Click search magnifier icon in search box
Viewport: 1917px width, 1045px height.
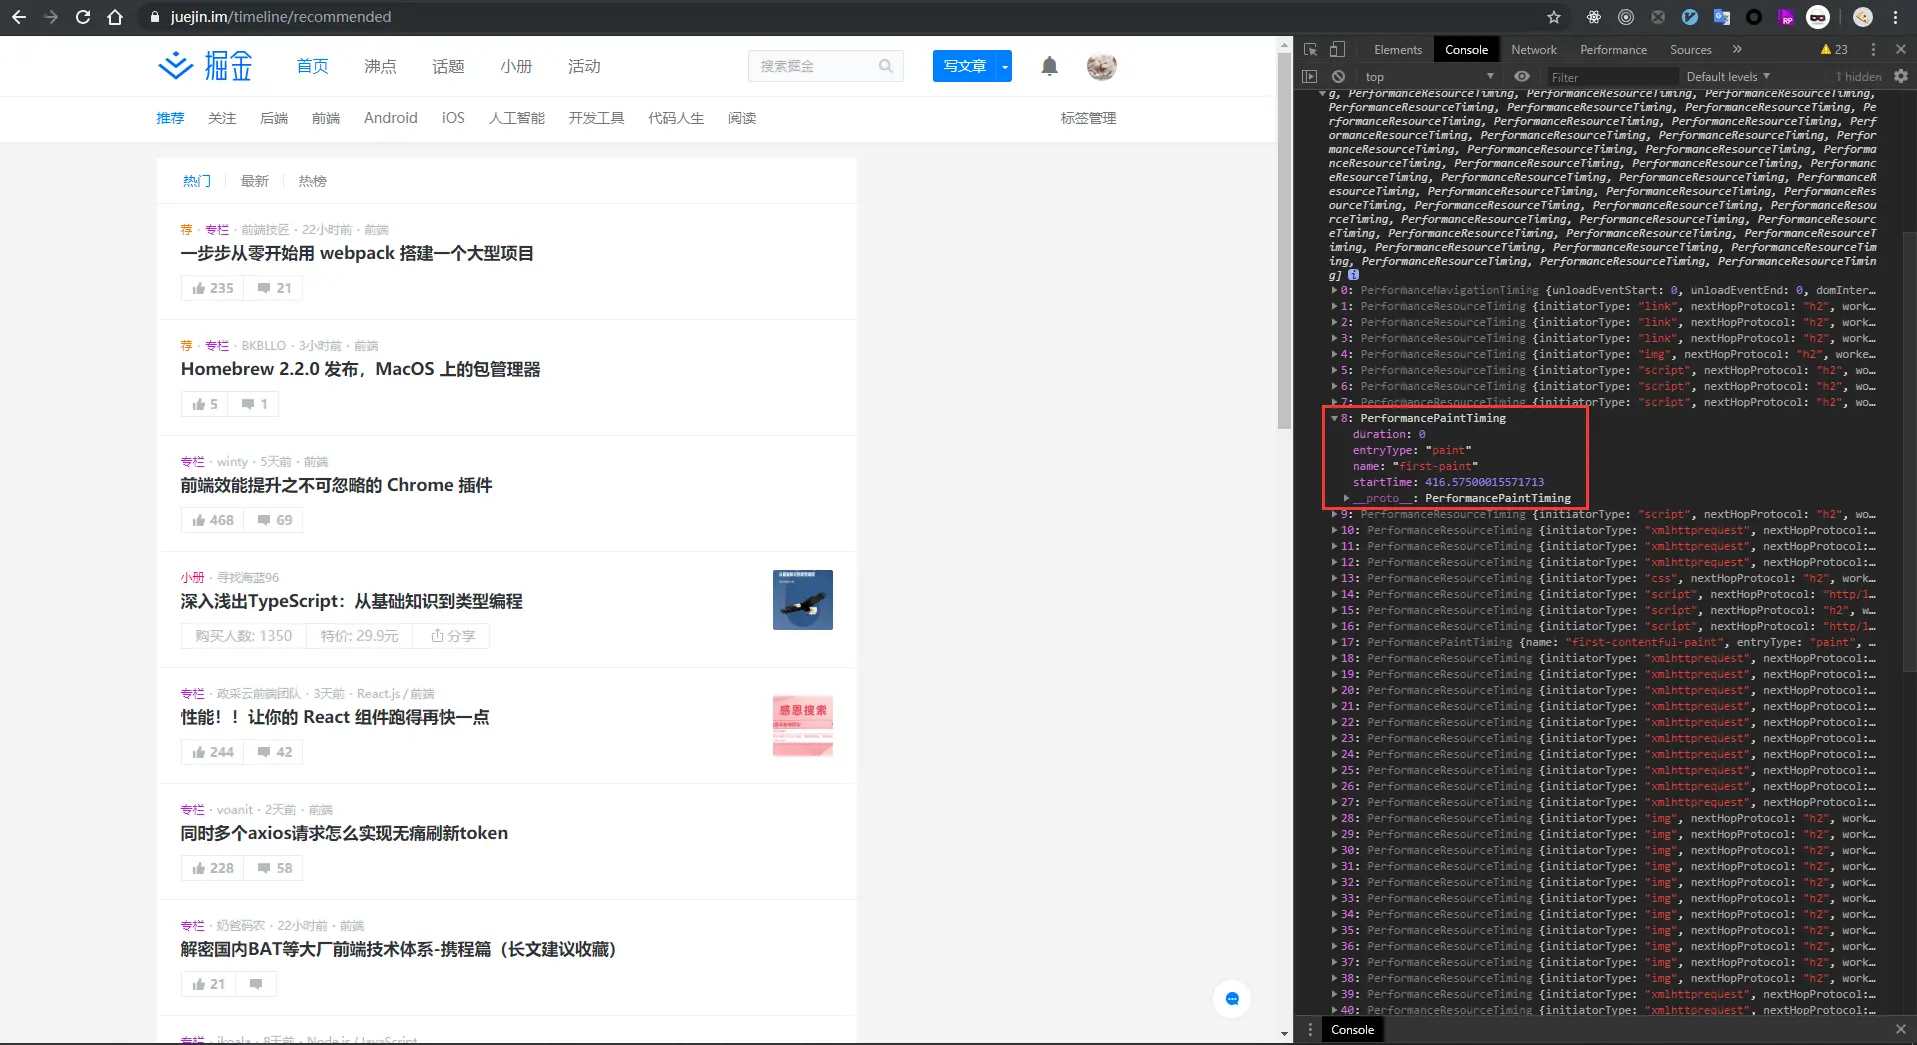pyautogui.click(x=886, y=66)
